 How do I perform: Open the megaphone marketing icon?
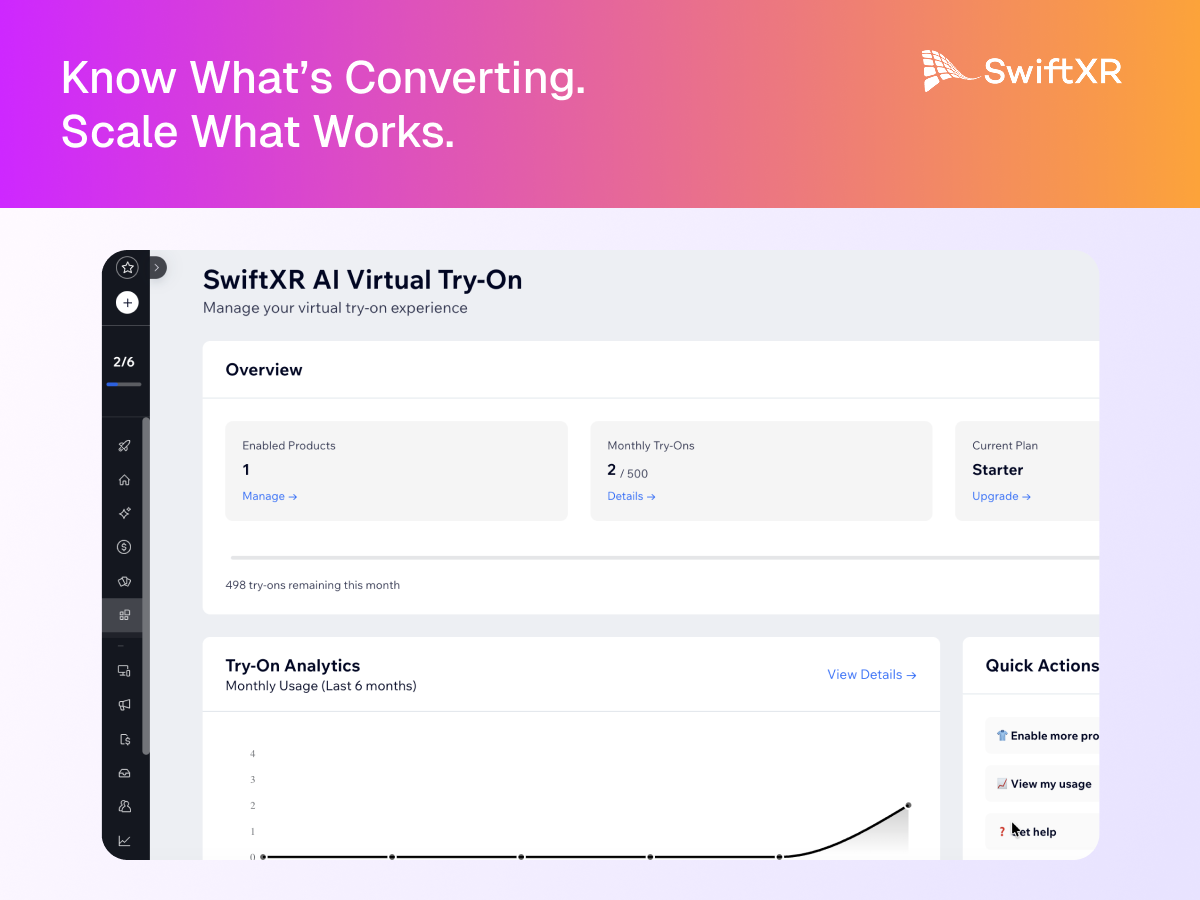[125, 705]
